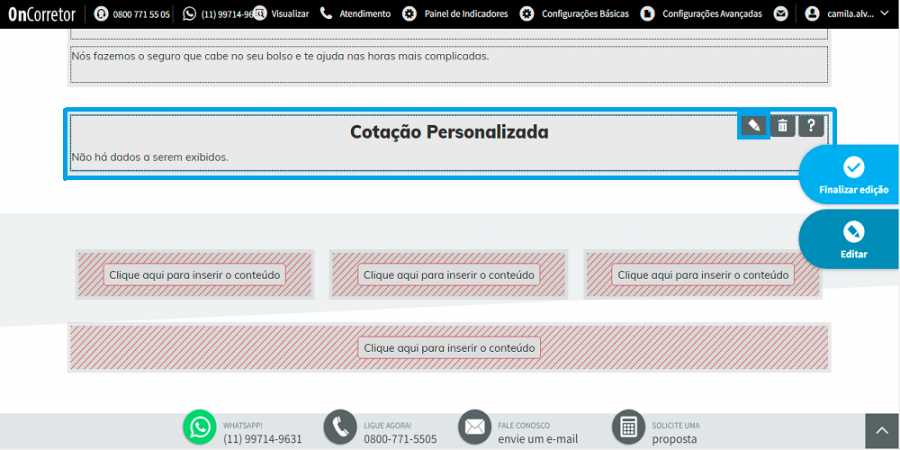Open the Atendimento menu item

pyautogui.click(x=355, y=14)
